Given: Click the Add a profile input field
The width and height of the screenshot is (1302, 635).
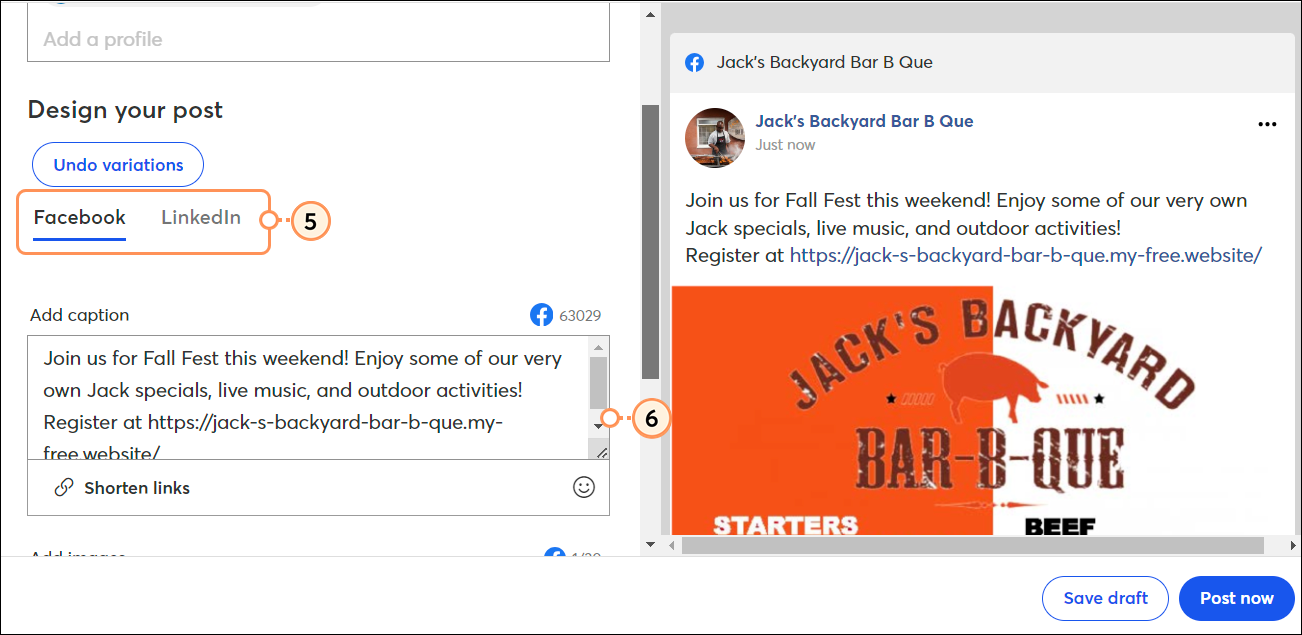Looking at the screenshot, I should click(318, 40).
